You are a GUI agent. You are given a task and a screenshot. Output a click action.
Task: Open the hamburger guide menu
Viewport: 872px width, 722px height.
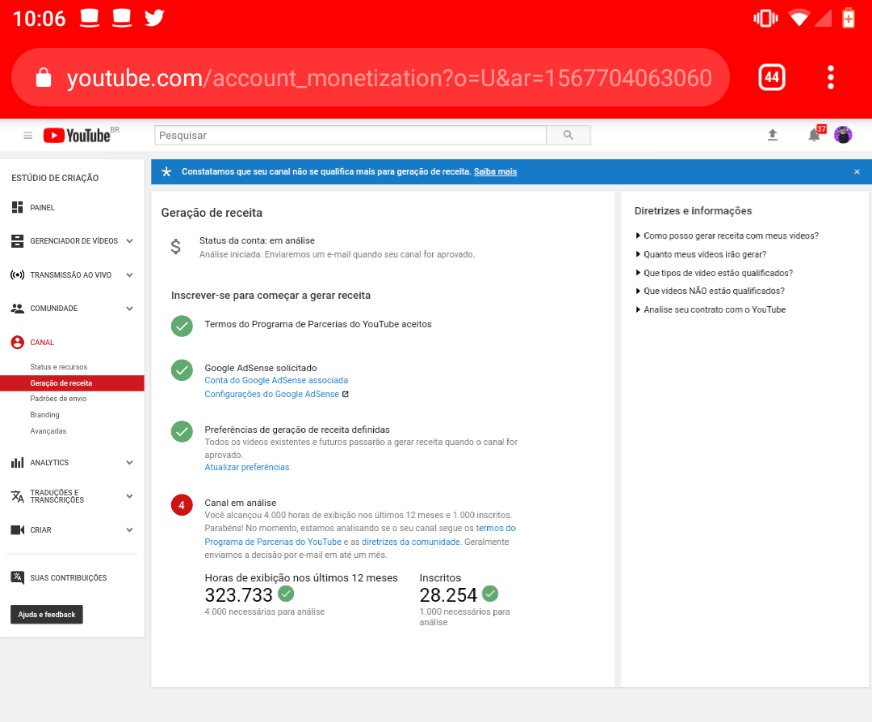(x=28, y=135)
